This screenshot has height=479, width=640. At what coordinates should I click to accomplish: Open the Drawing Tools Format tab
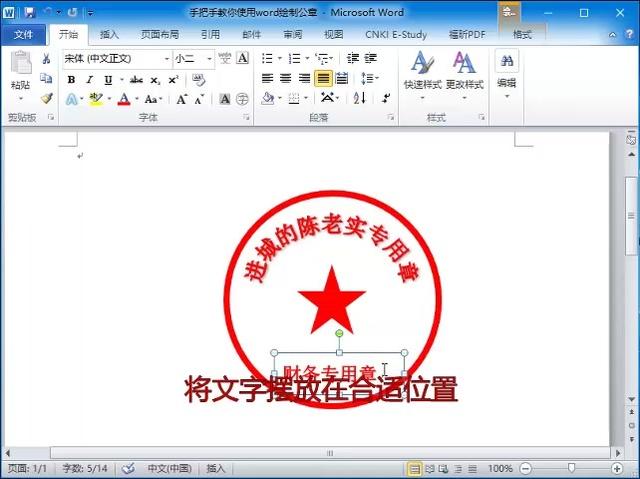(522, 35)
